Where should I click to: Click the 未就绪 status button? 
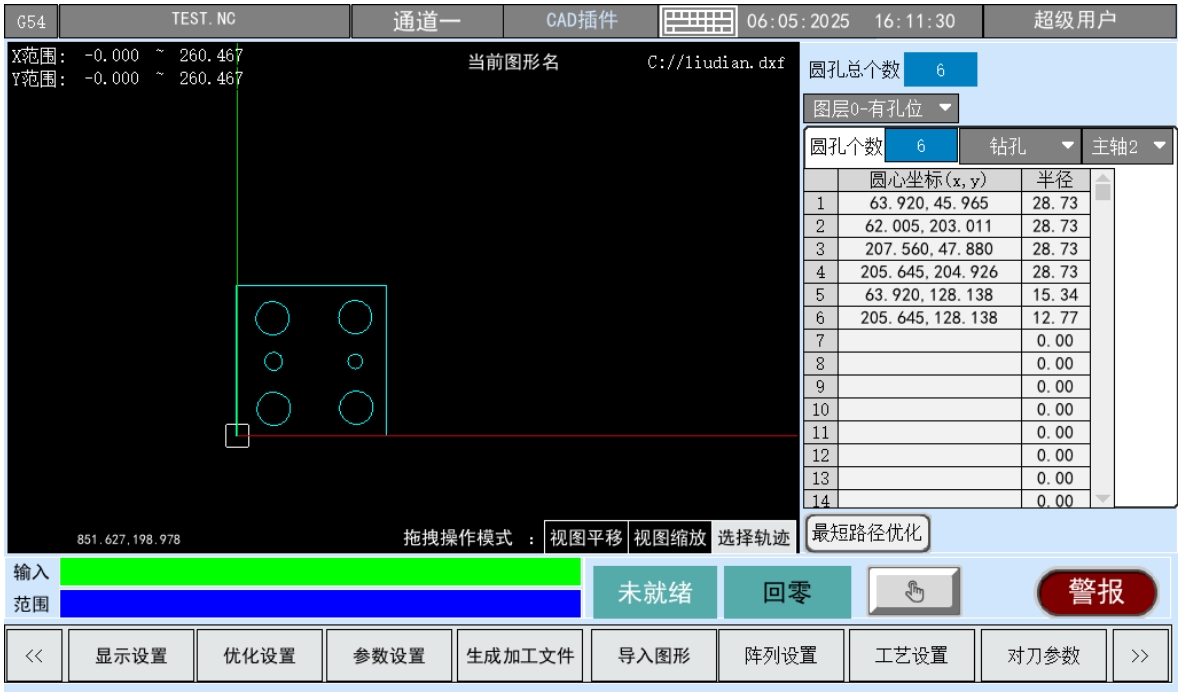point(654,592)
